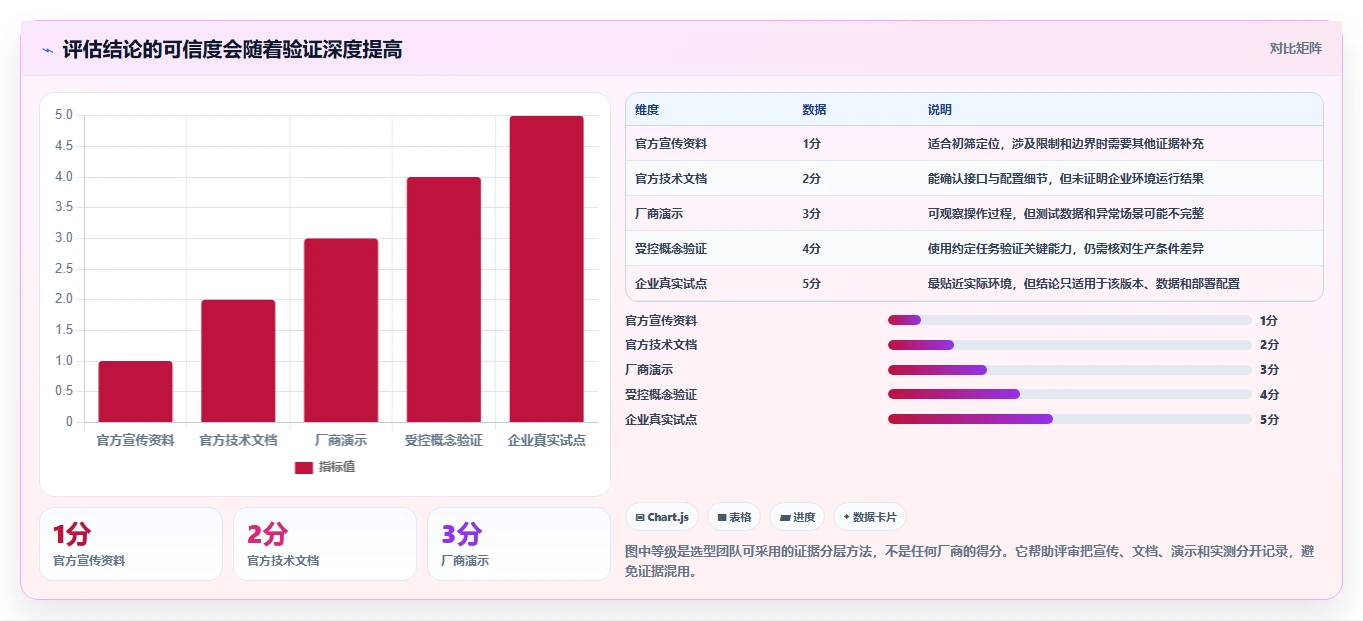Click the 受控概念验证 bar in chart

[444, 300]
